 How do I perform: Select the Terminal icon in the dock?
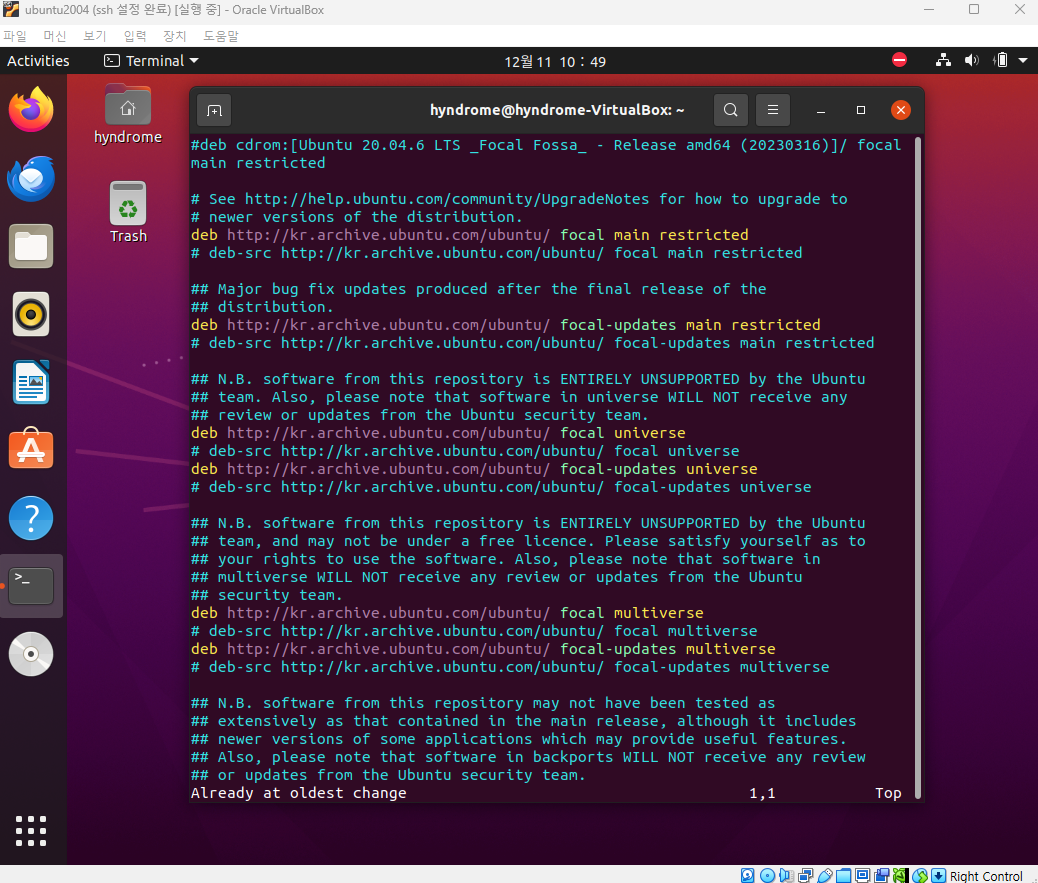pos(31,586)
